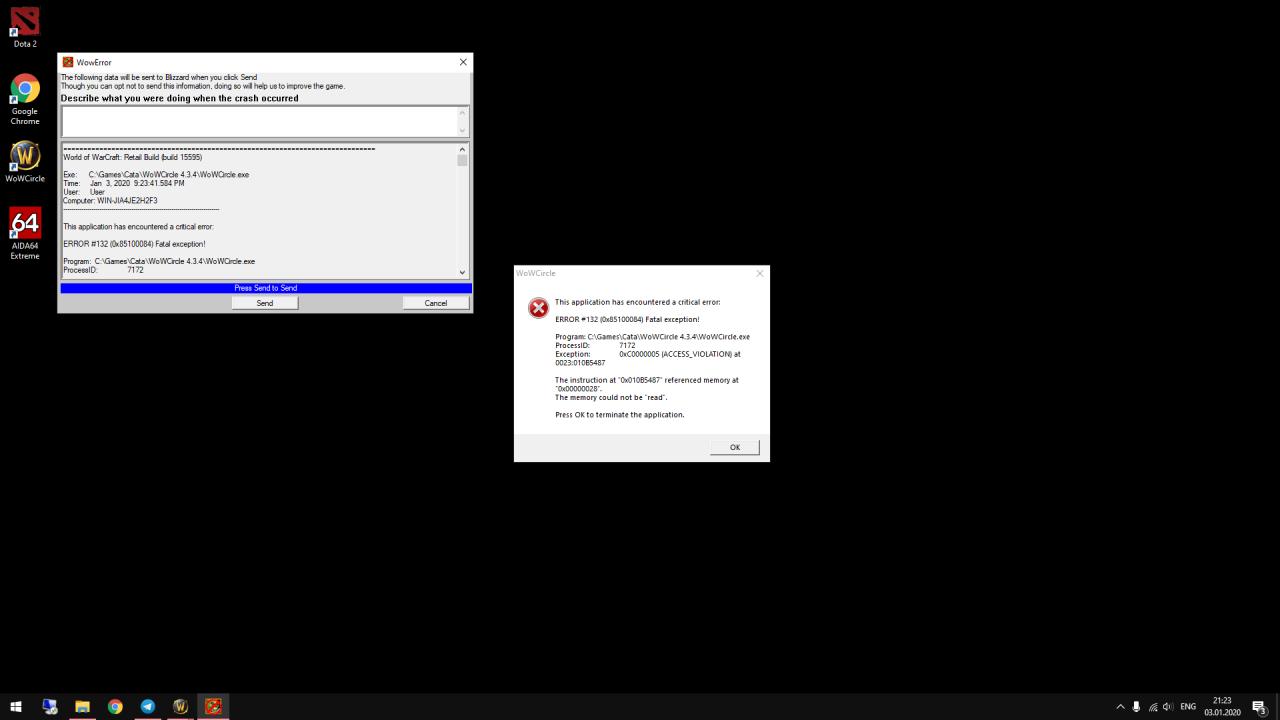Click the crash description text box
Viewport: 1280px width, 720px height.
pyautogui.click(x=258, y=121)
